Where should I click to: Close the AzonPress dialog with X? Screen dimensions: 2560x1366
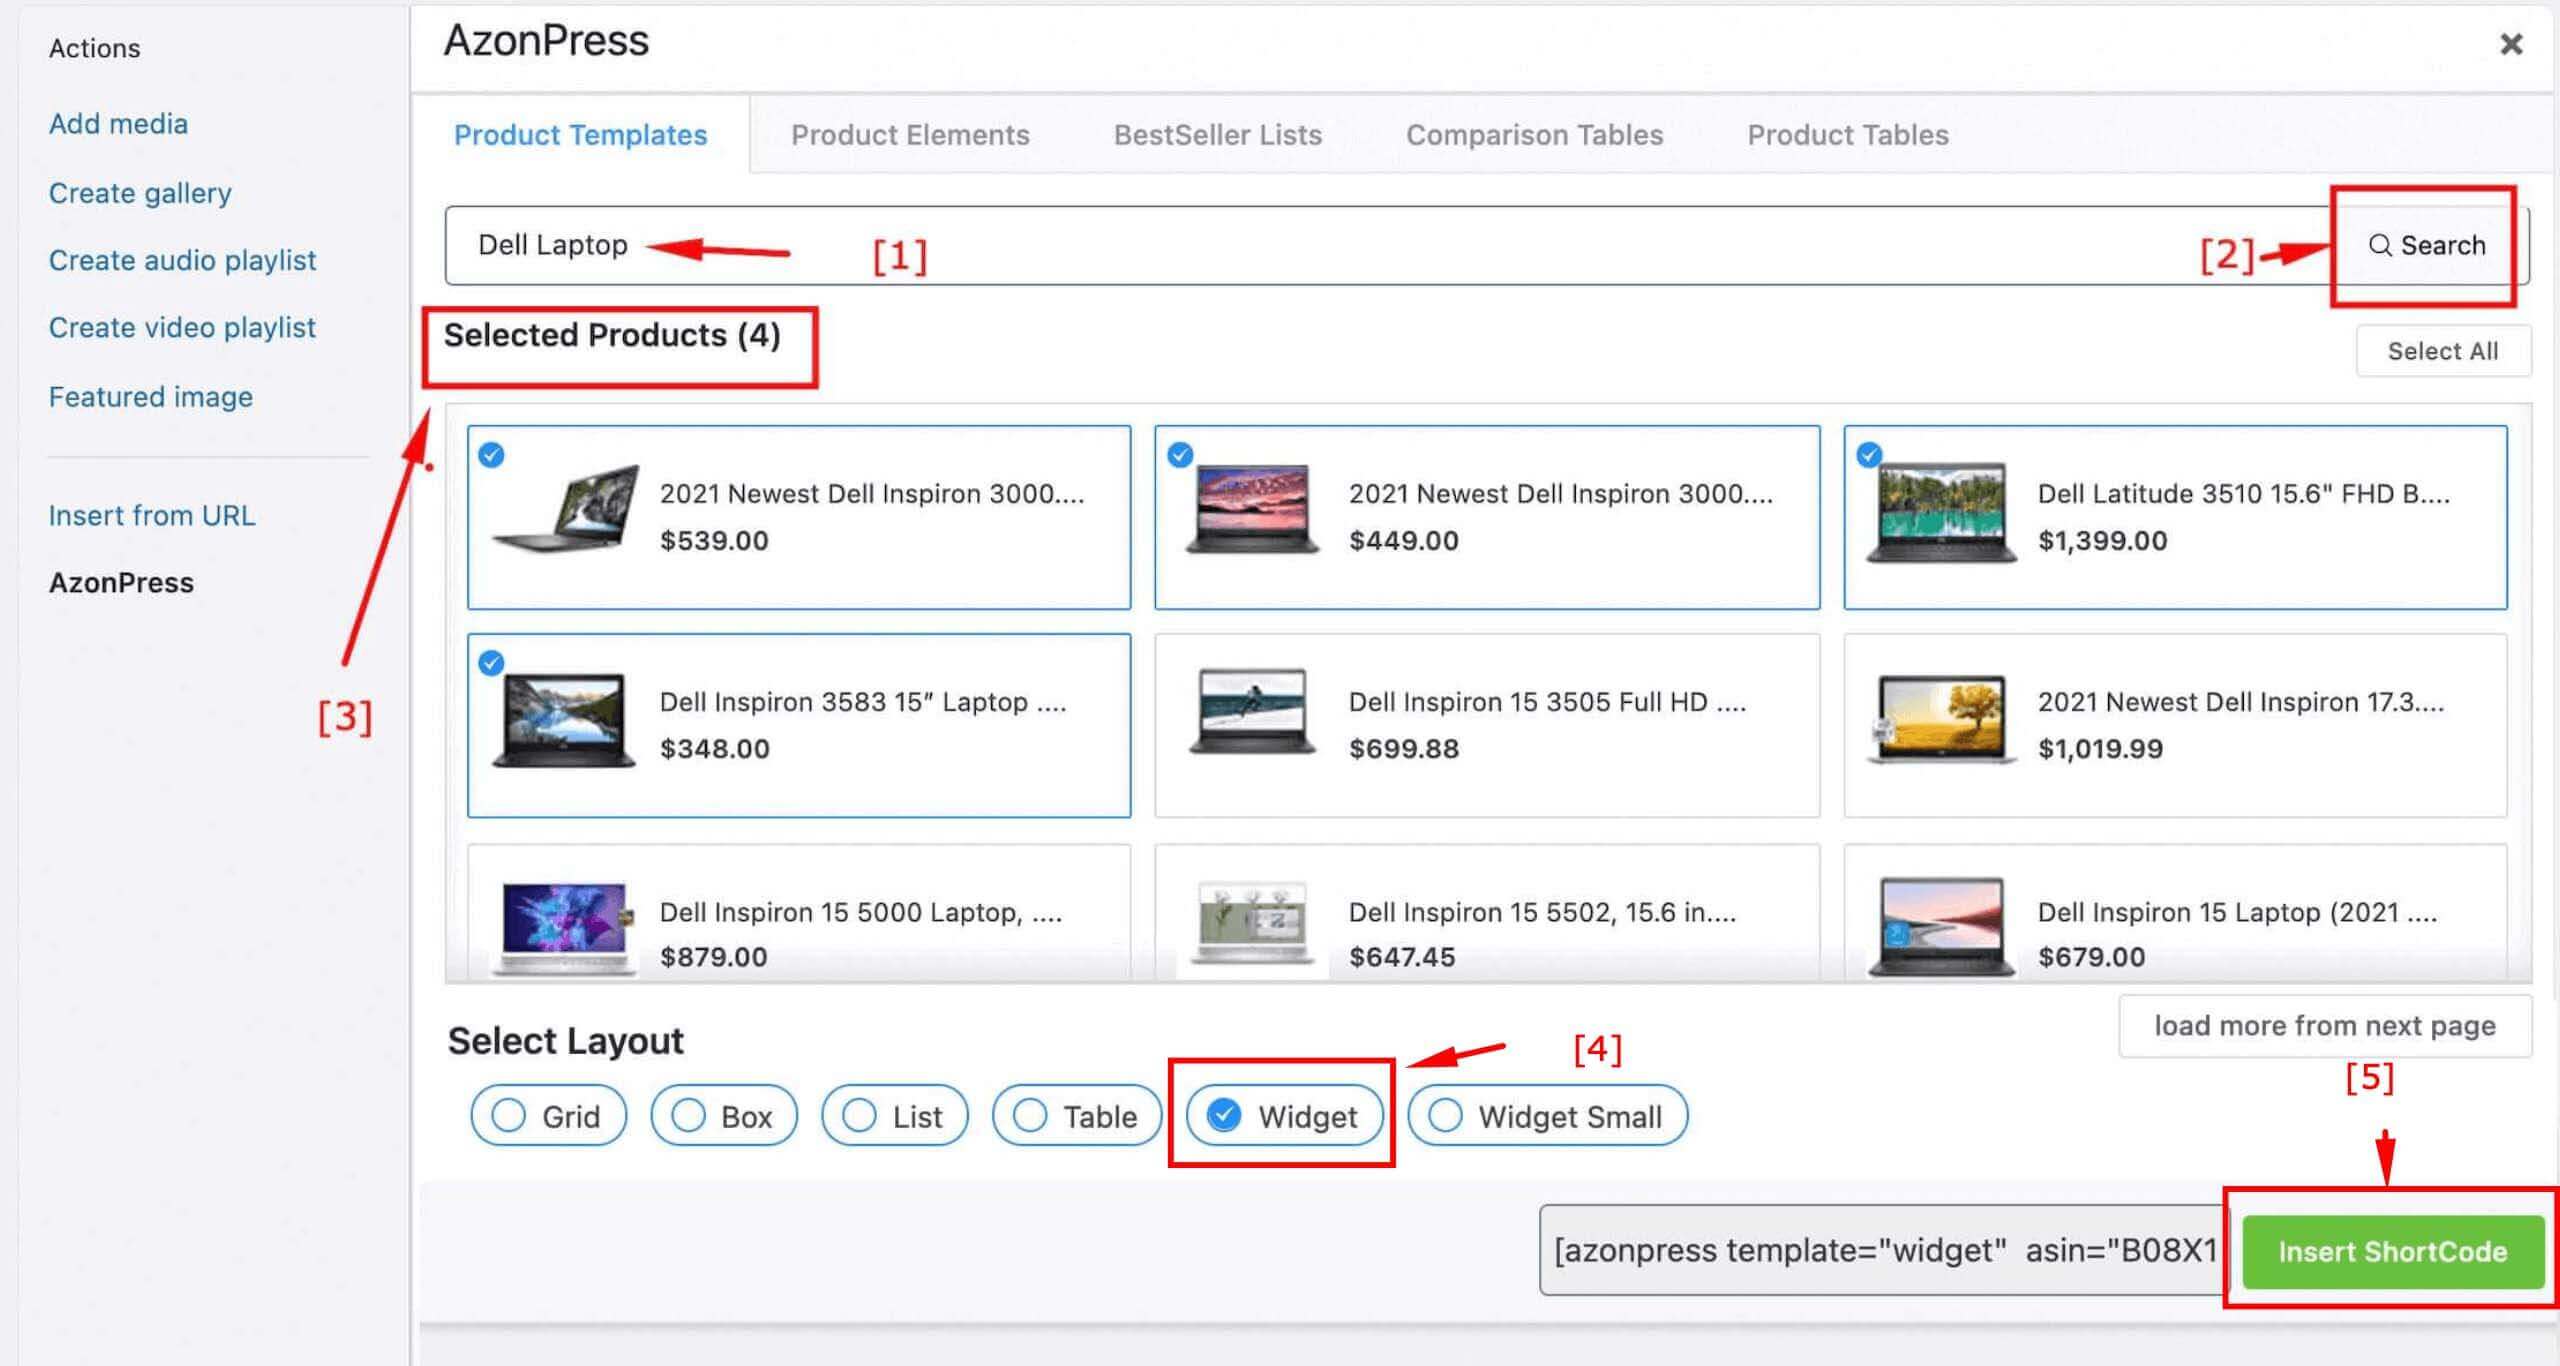(2511, 44)
